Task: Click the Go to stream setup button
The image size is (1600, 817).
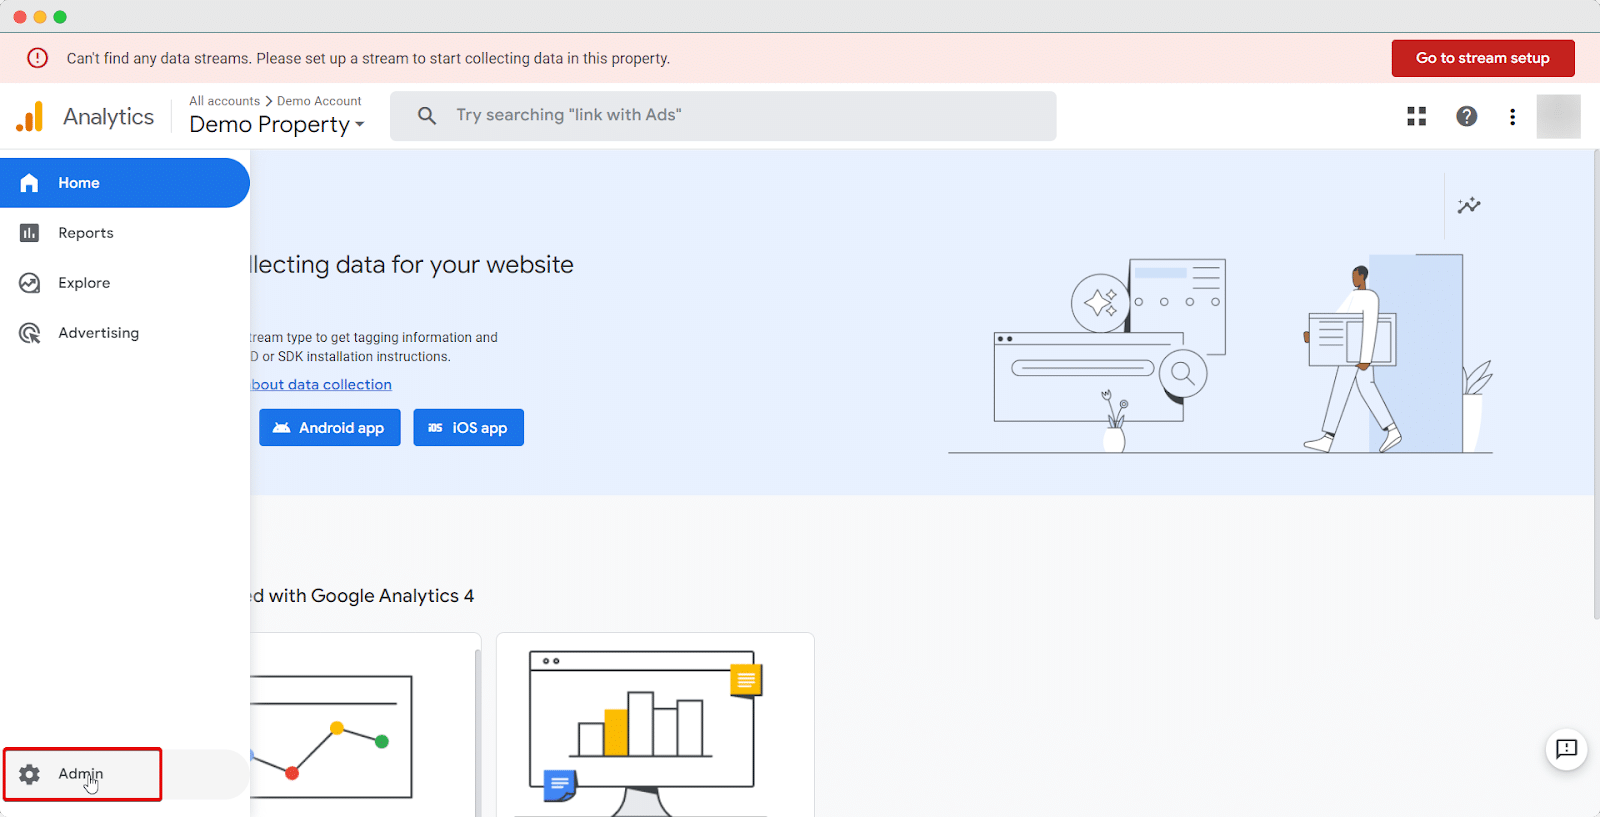Action: [x=1483, y=58]
